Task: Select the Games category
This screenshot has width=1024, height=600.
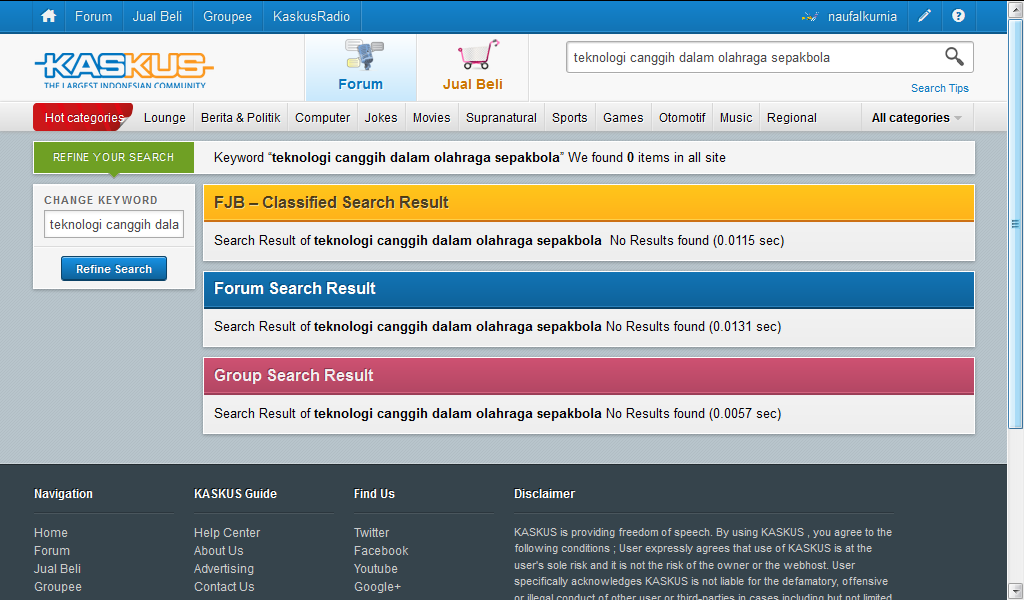Action: (x=623, y=118)
